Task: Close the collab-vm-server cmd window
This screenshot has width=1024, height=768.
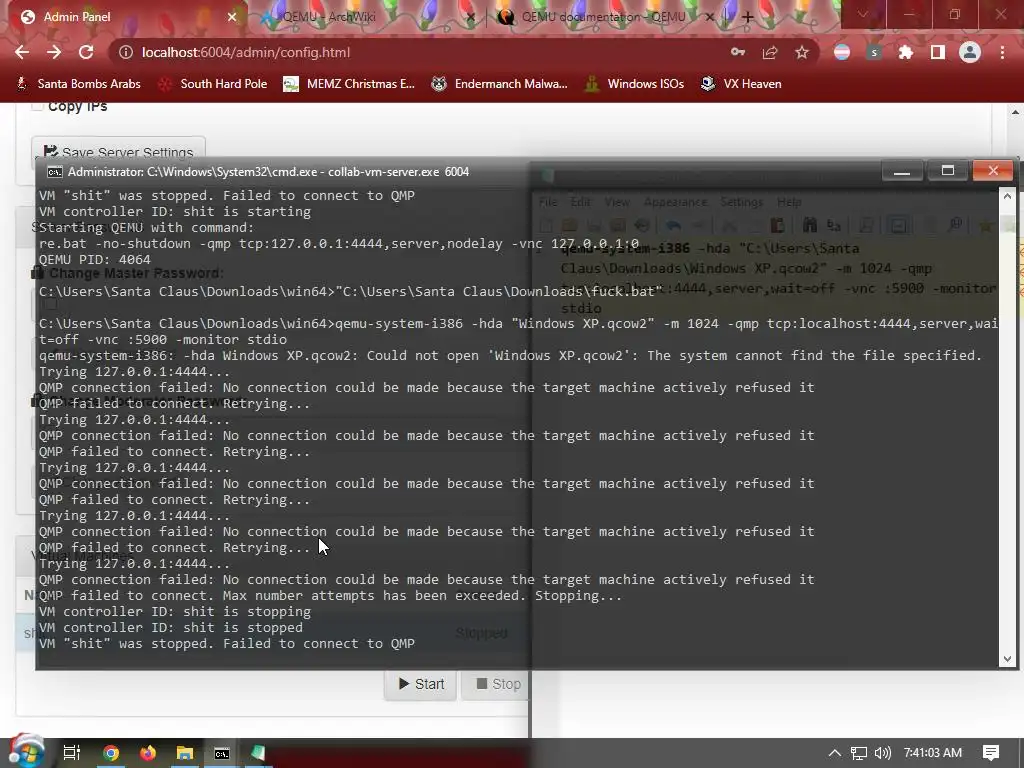Action: 993,171
